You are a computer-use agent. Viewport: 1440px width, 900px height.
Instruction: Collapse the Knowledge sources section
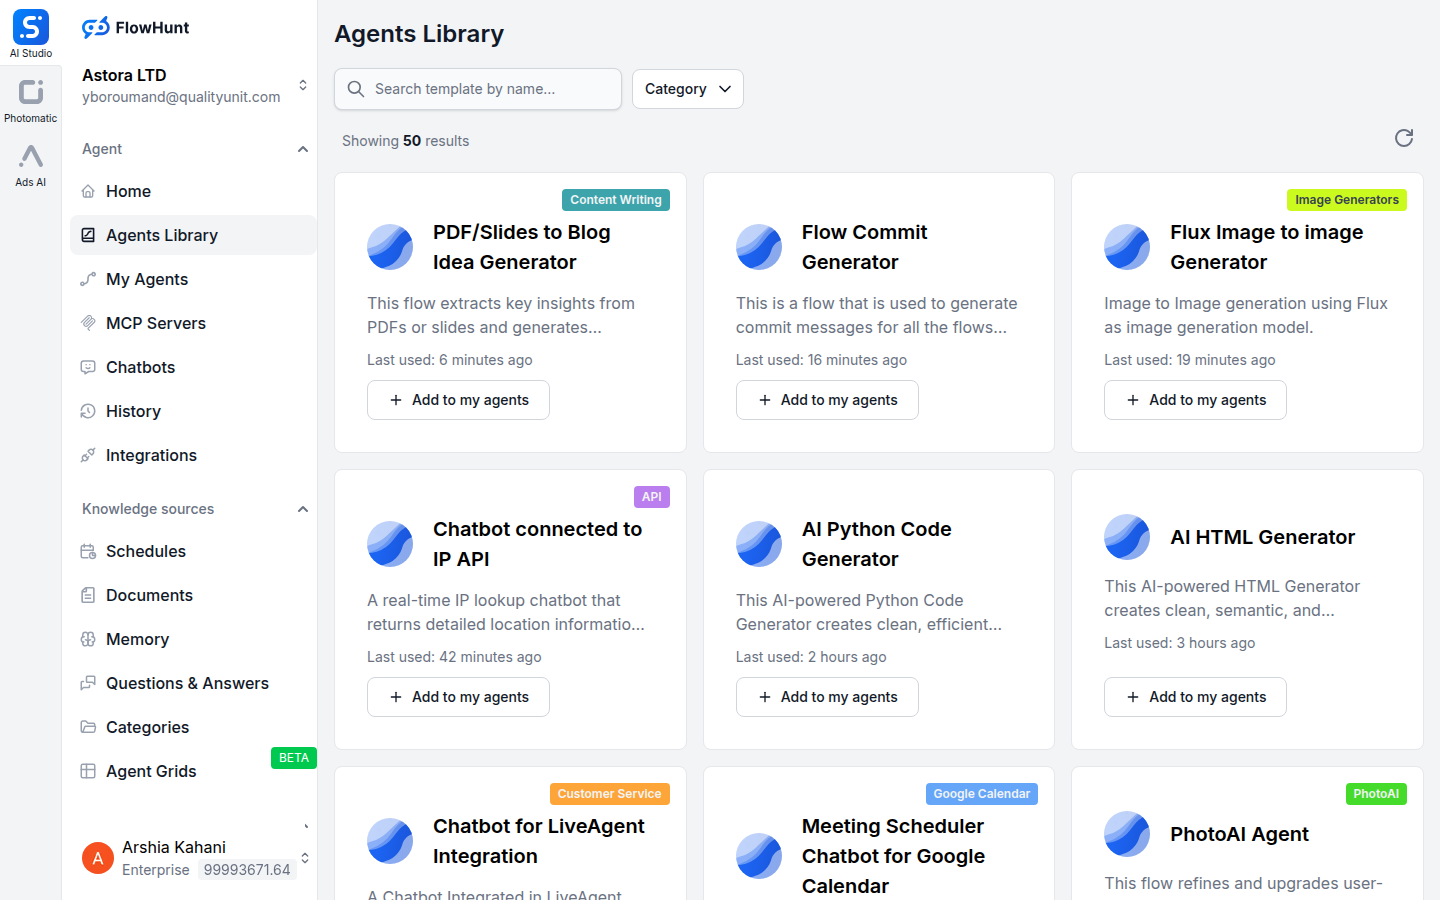(x=303, y=508)
